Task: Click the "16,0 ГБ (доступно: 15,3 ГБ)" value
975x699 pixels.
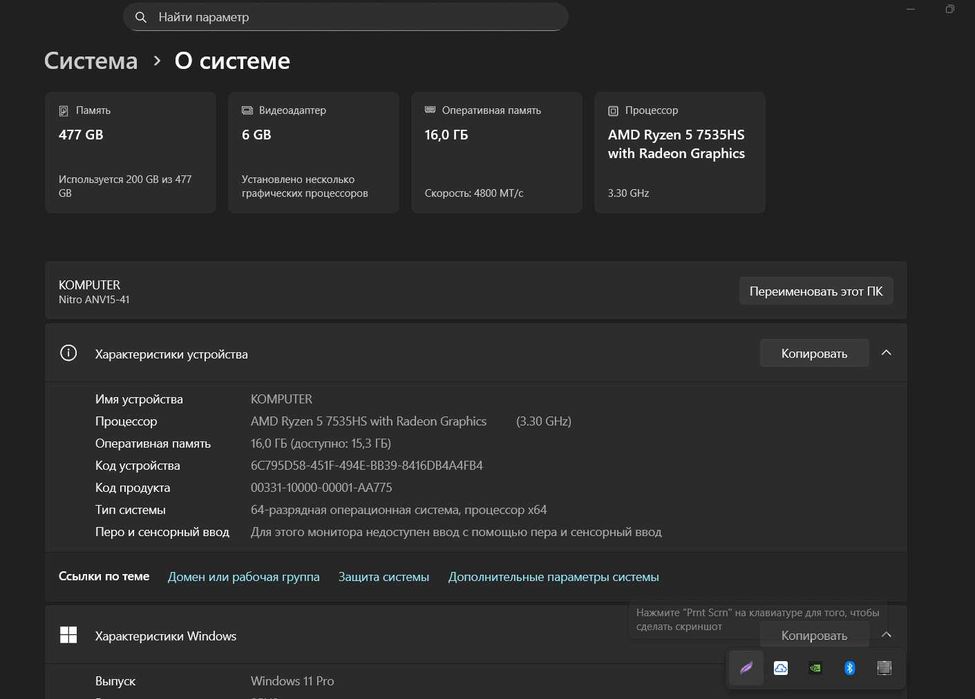Action: point(321,443)
